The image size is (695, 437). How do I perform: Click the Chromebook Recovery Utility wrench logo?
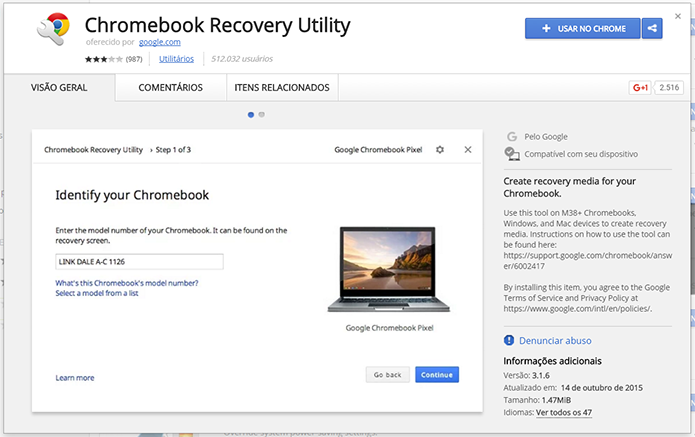point(54,28)
